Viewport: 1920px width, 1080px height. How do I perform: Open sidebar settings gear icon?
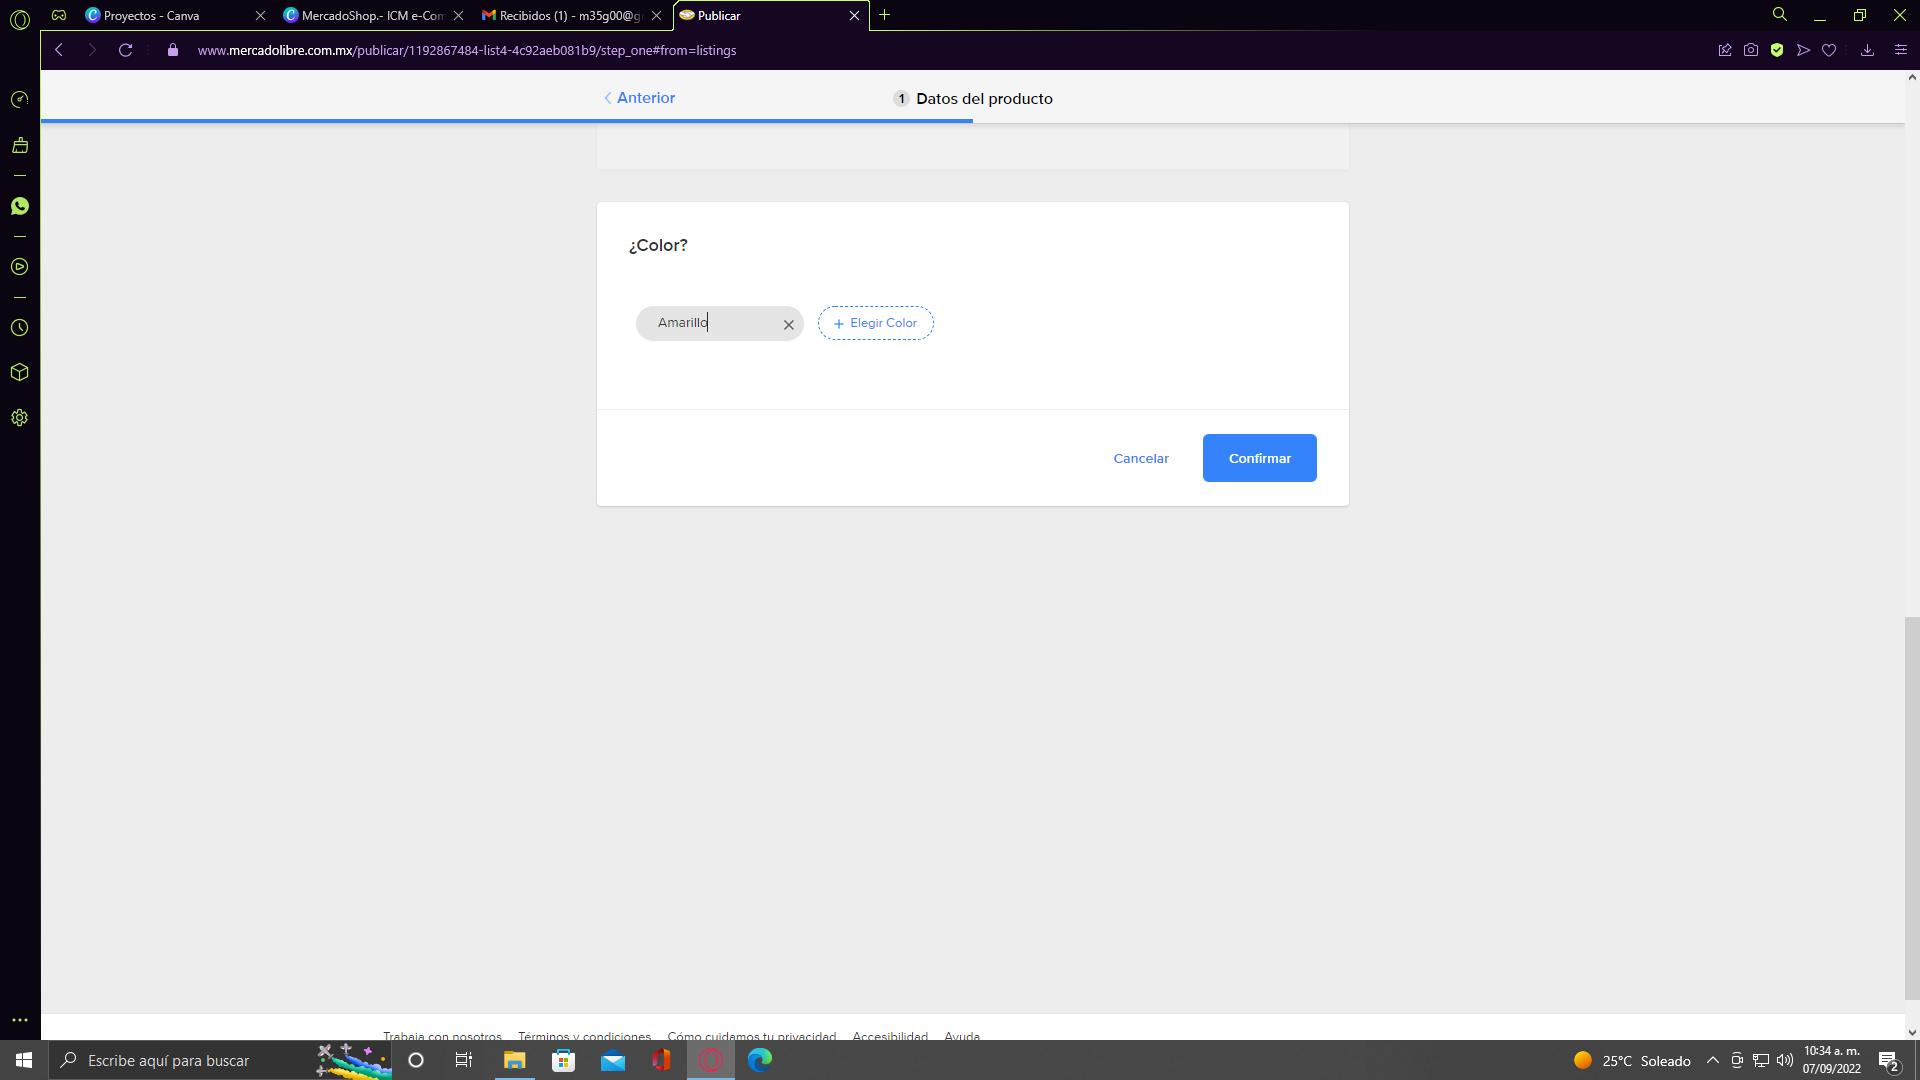pyautogui.click(x=19, y=418)
